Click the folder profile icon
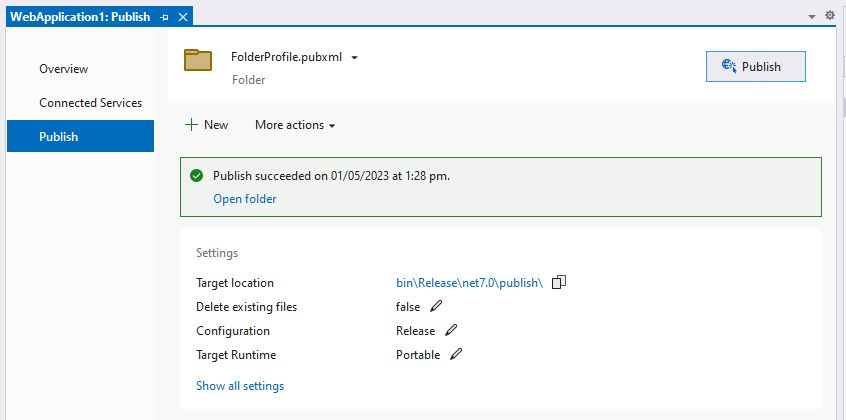 click(198, 60)
